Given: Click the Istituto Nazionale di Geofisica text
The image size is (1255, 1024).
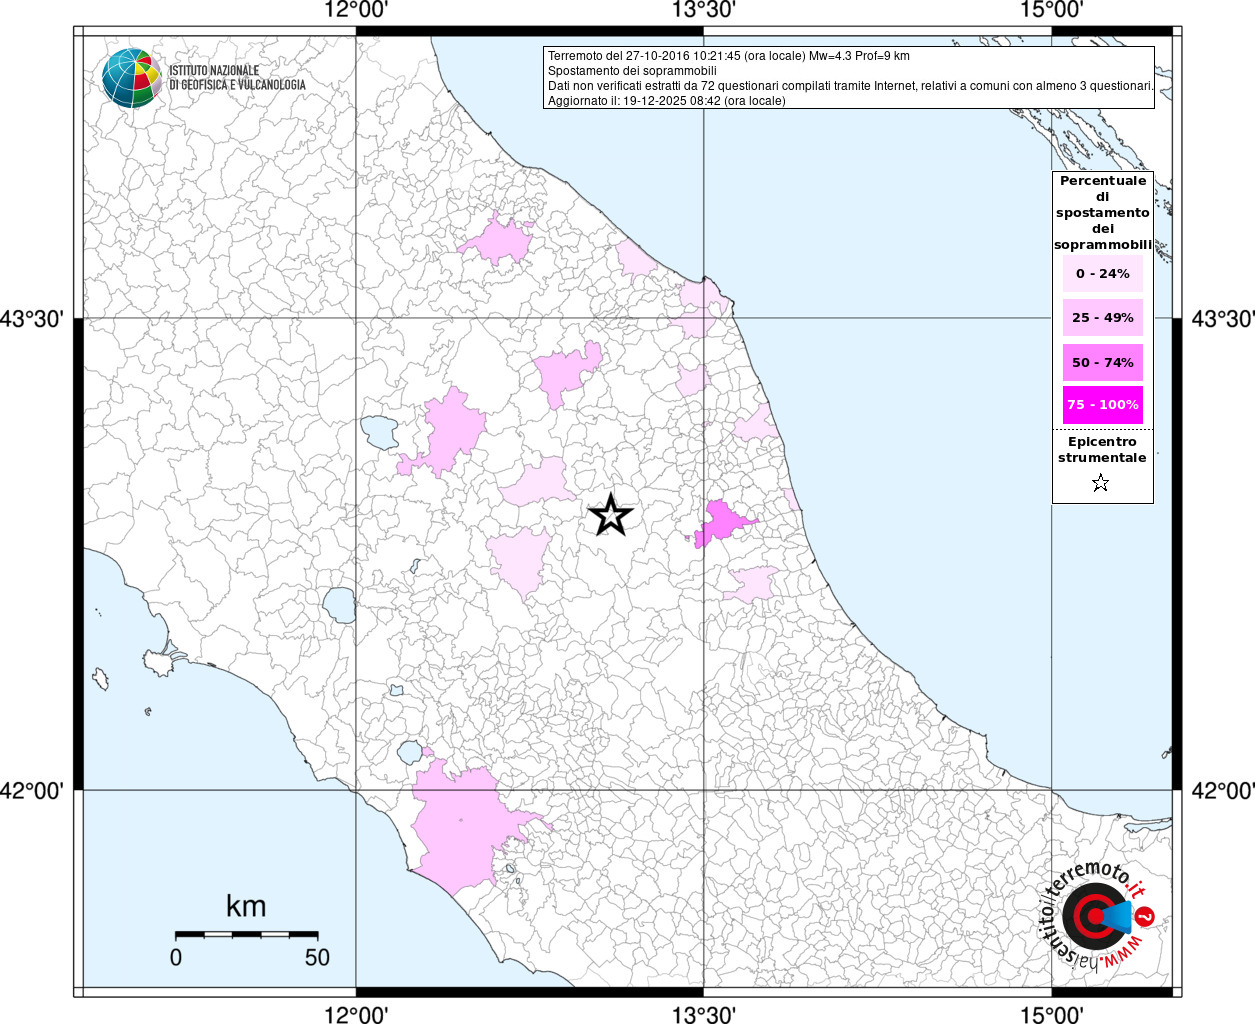Looking at the screenshot, I should pos(237,78).
